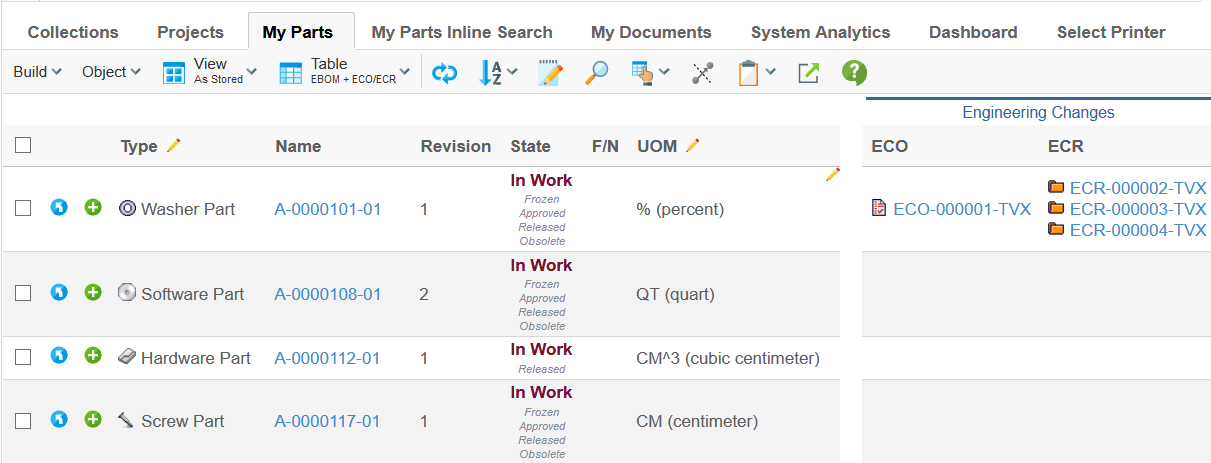Viewport: 1211px width, 463px height.
Task: Switch to the System Analytics tab
Action: pos(820,32)
